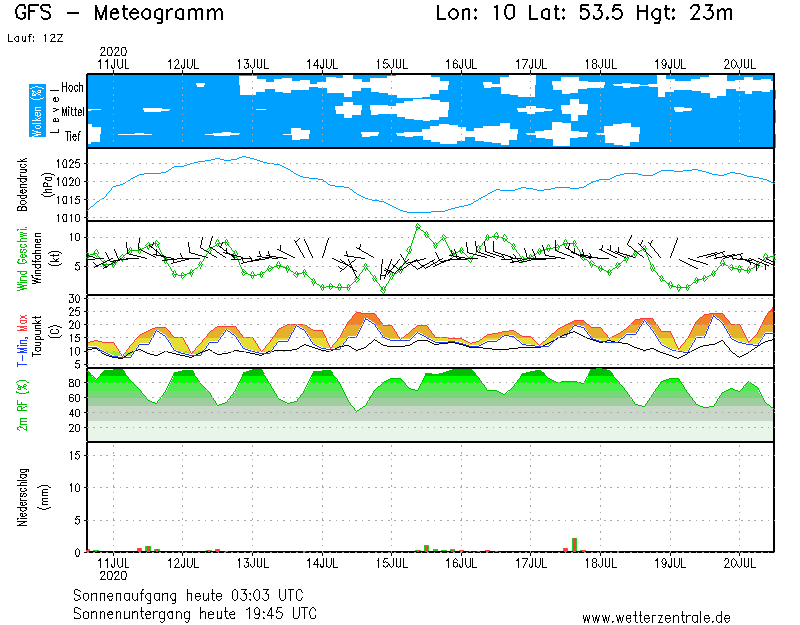
Task: Click the "(C)" temperature unit label
Action: click(x=55, y=331)
